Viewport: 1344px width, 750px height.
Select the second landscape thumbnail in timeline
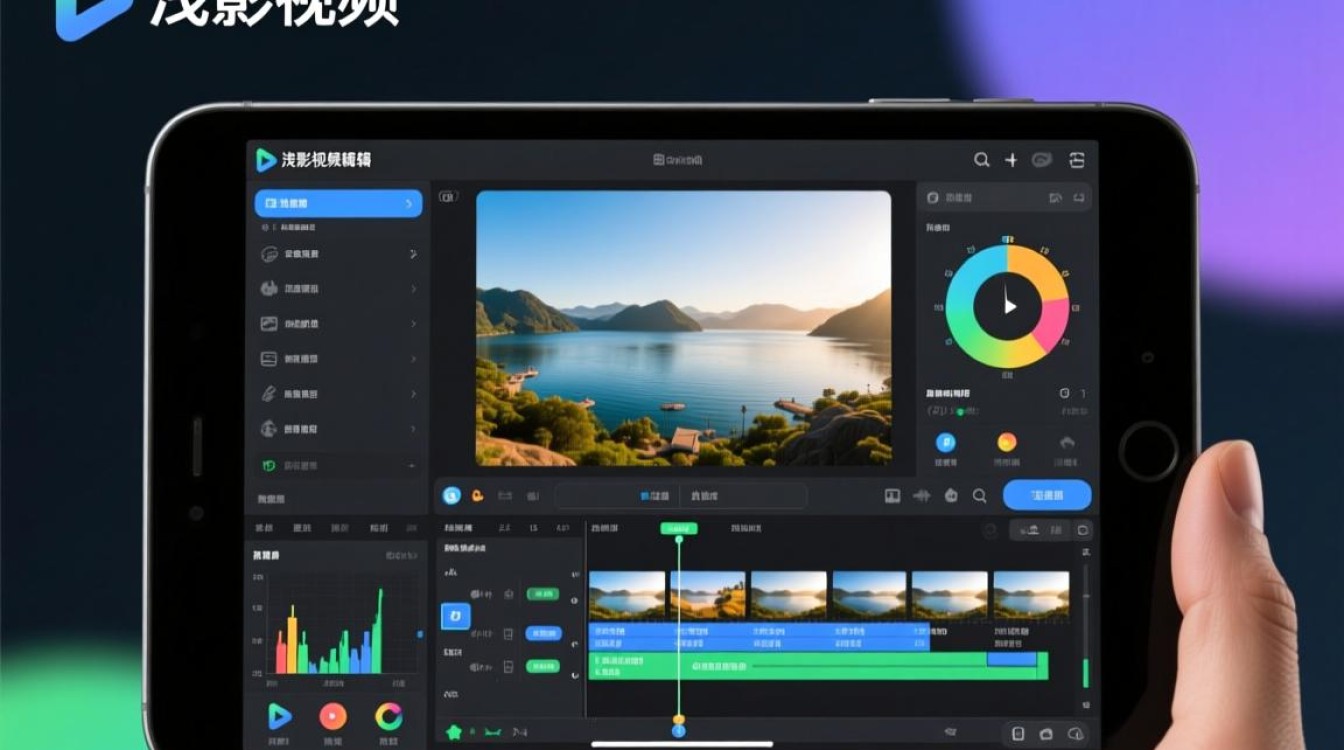(708, 595)
